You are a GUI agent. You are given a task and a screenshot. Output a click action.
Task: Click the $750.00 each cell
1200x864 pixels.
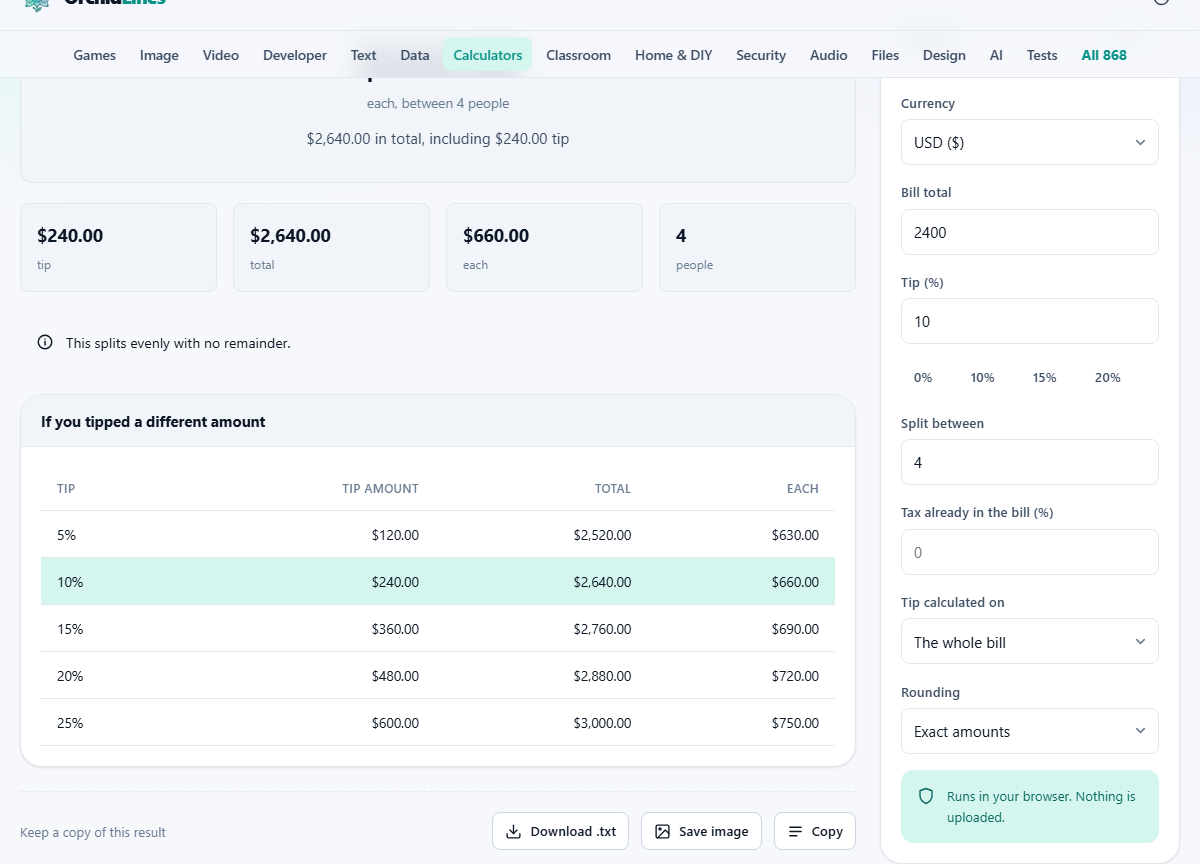pos(795,723)
